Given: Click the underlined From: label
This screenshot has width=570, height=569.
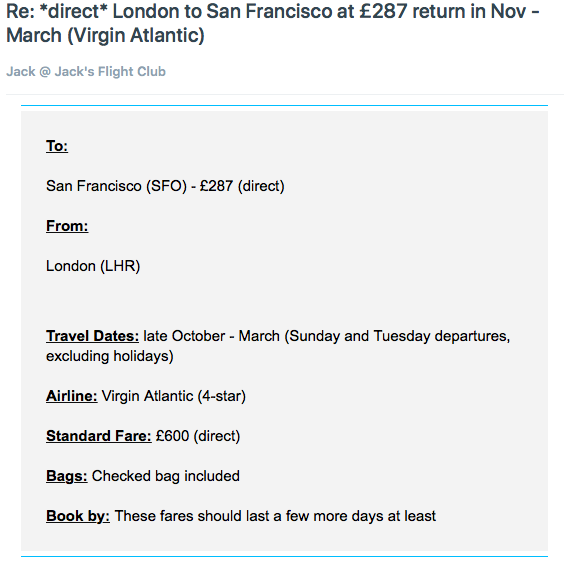Looking at the screenshot, I should coord(67,226).
